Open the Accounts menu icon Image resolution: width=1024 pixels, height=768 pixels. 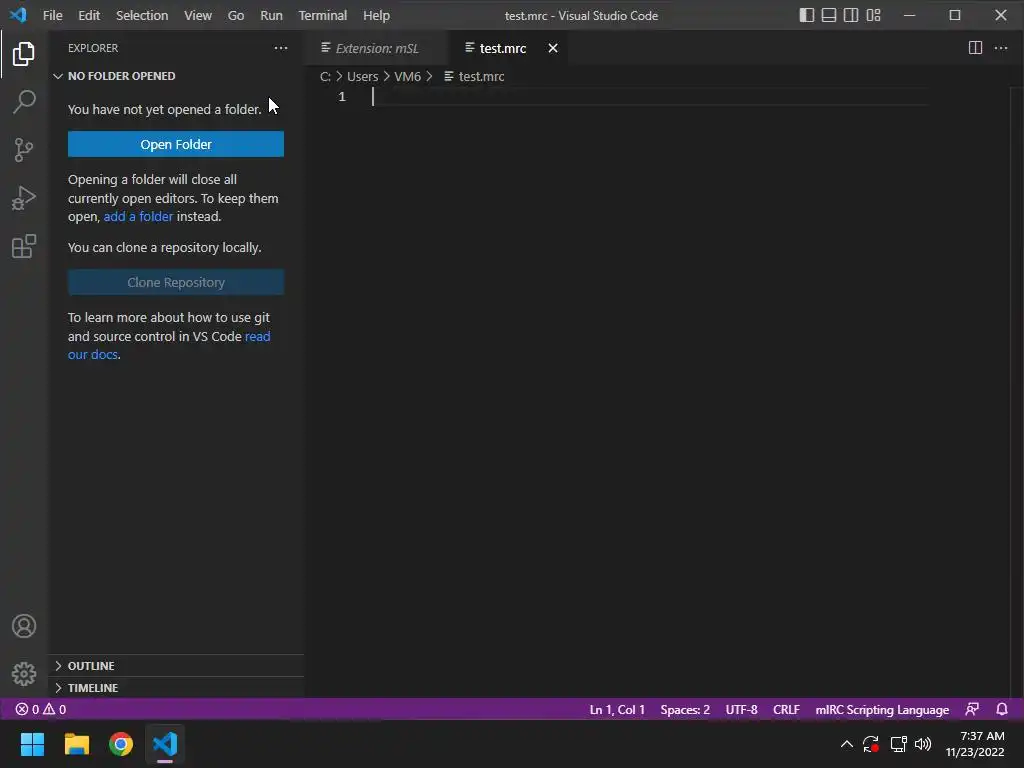tap(24, 626)
